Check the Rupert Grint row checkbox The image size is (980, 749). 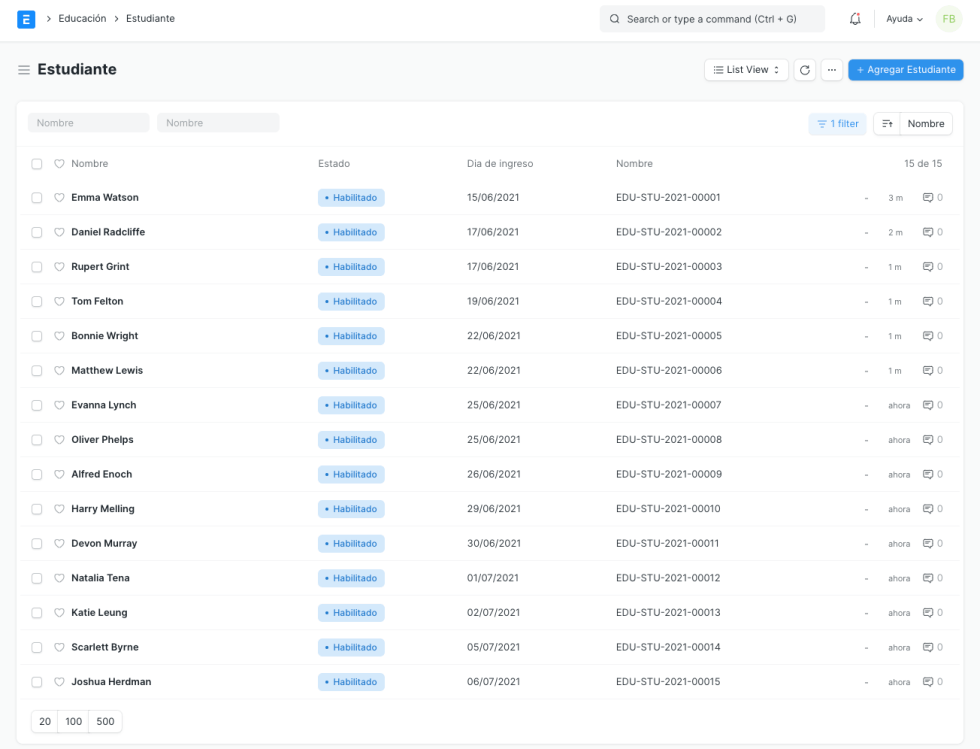(37, 267)
